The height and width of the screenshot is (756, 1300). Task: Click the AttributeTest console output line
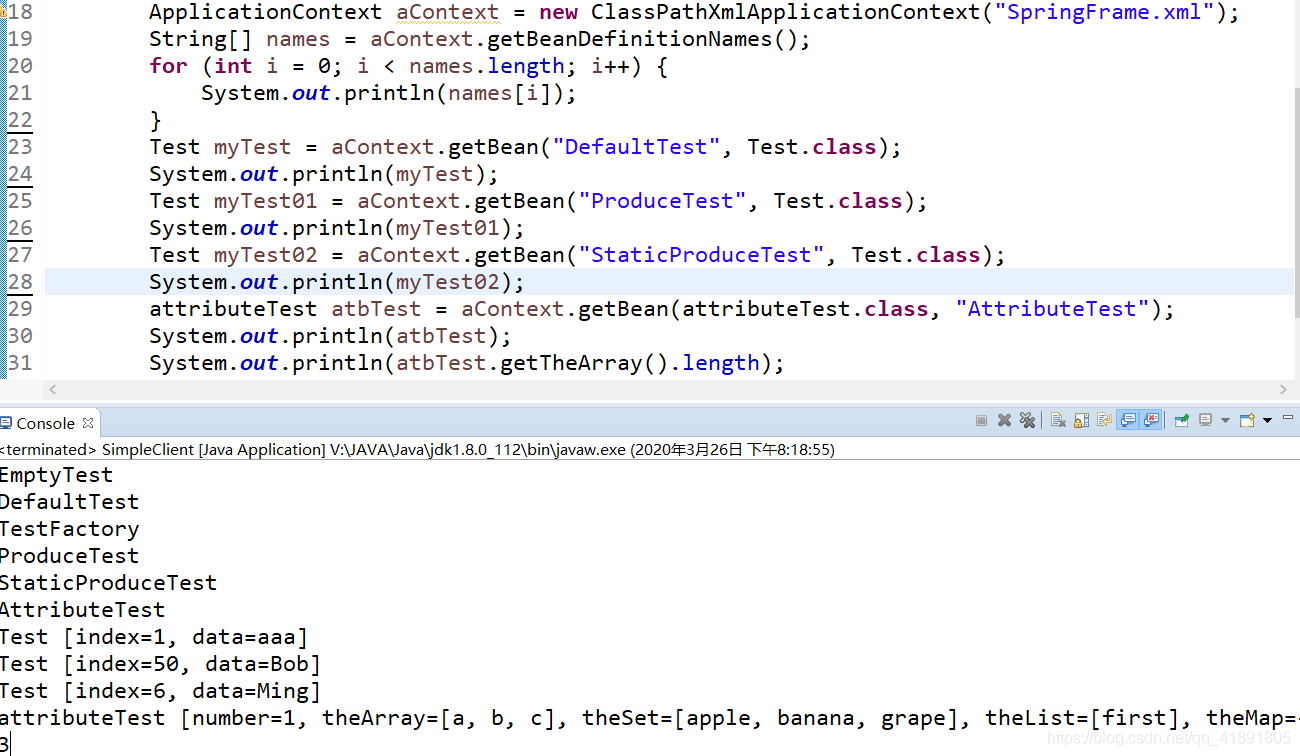click(x=82, y=610)
